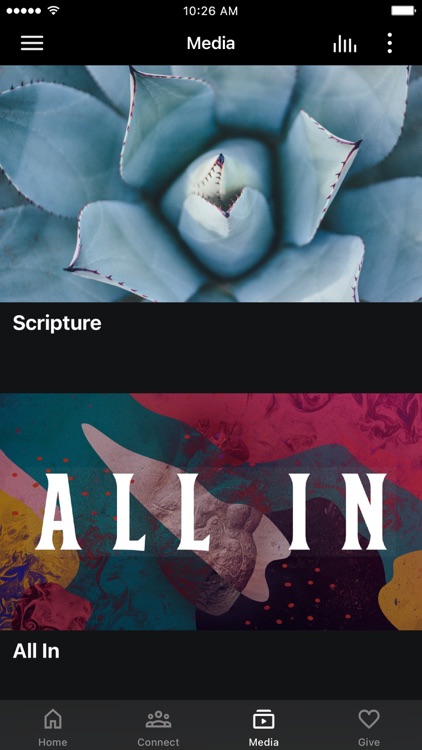This screenshot has height=750, width=422.
Task: Open the ALL IN series artwork
Action: [211, 511]
